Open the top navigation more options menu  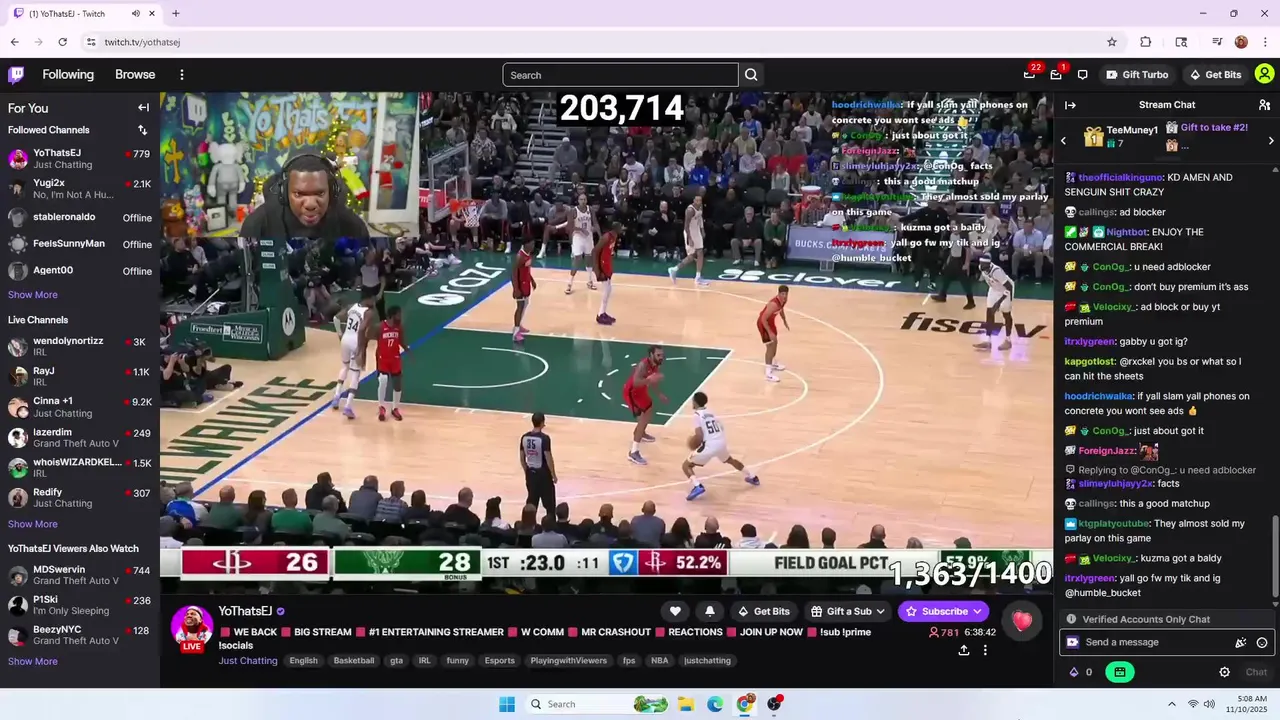(182, 75)
